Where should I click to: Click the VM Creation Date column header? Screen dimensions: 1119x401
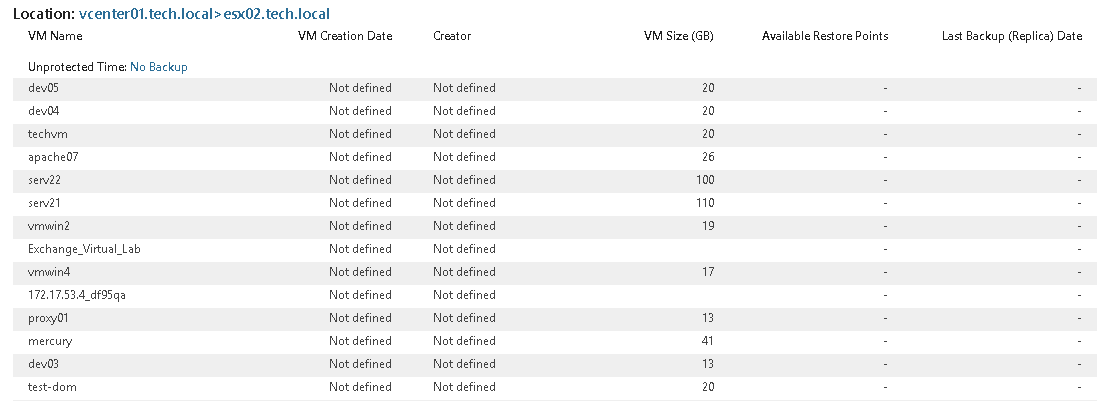345,36
